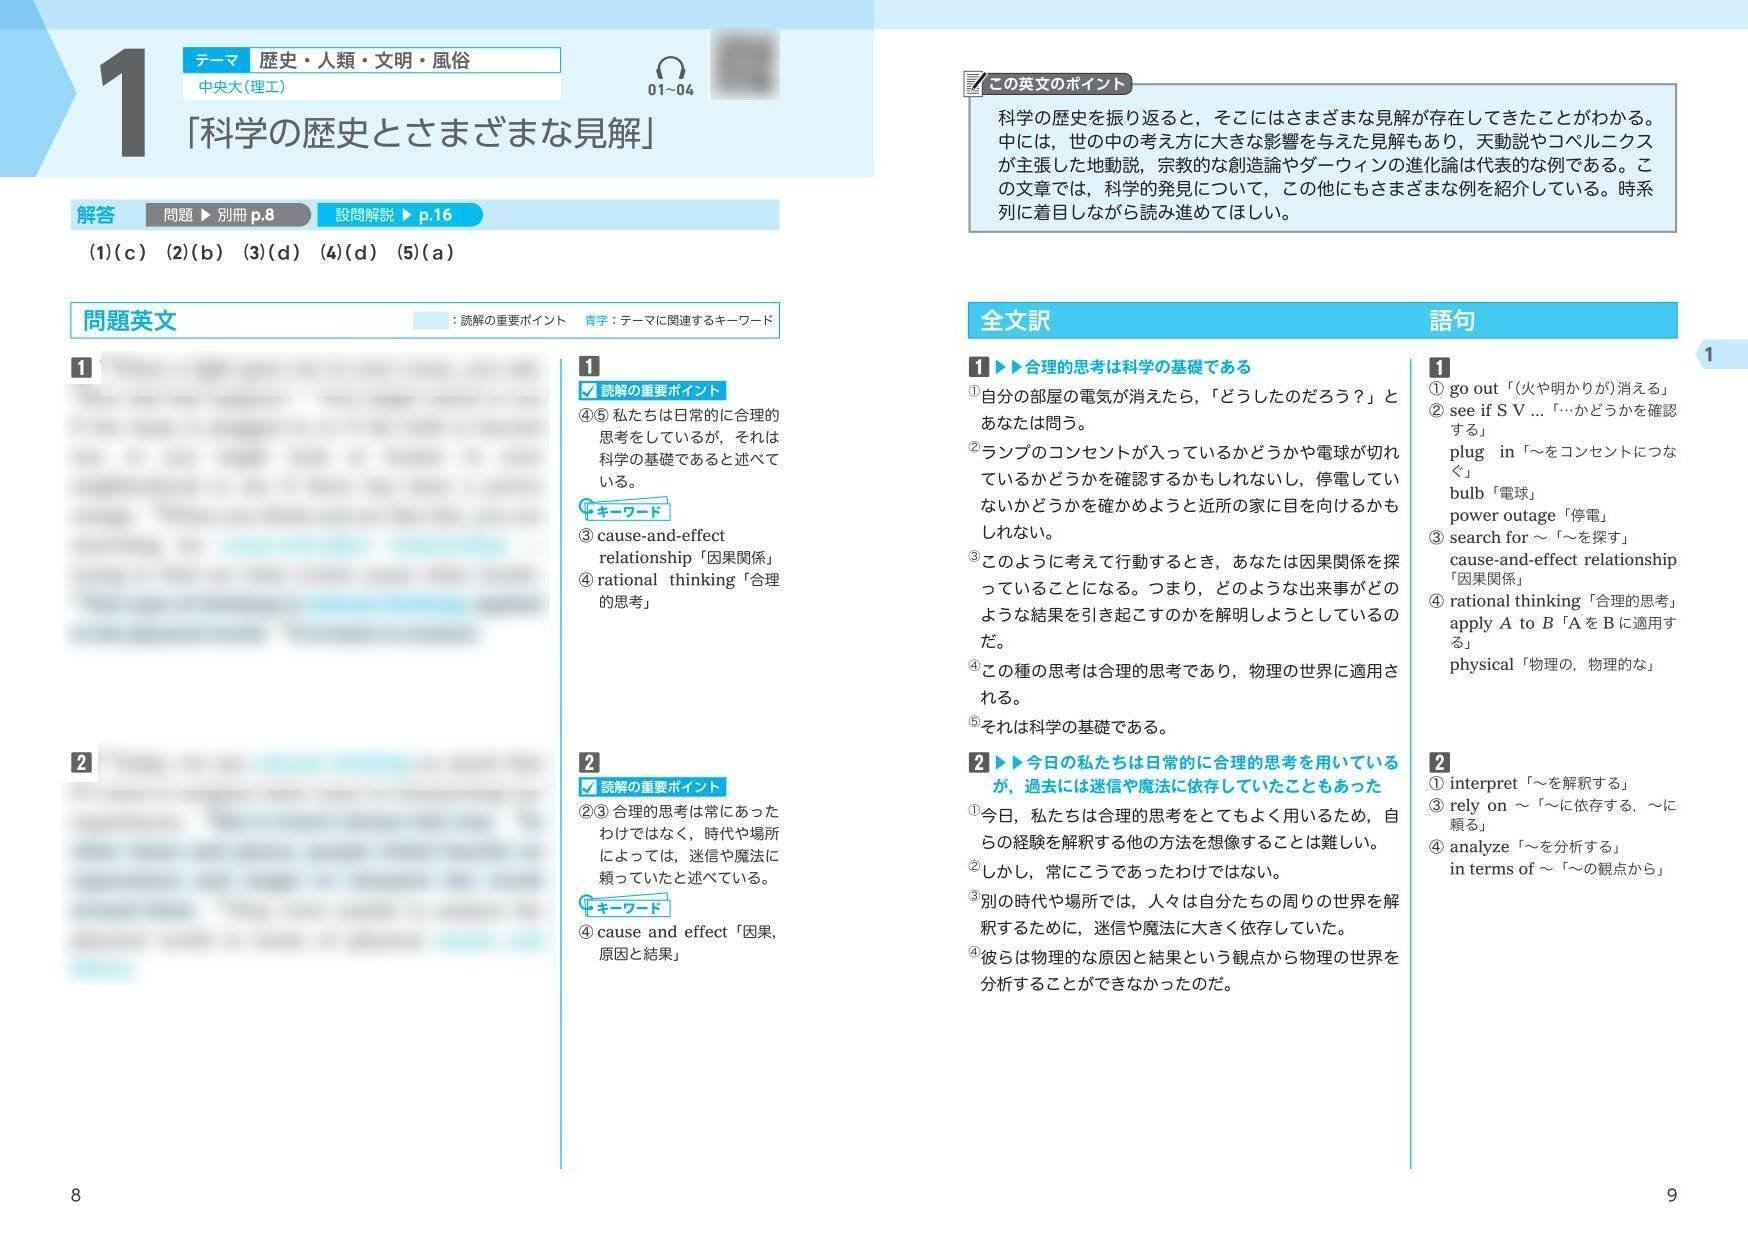This screenshot has height=1240, width=1748.
Task: Click the 問題 ▶ 別冊 p.8 reference pill
Action: [x=228, y=215]
